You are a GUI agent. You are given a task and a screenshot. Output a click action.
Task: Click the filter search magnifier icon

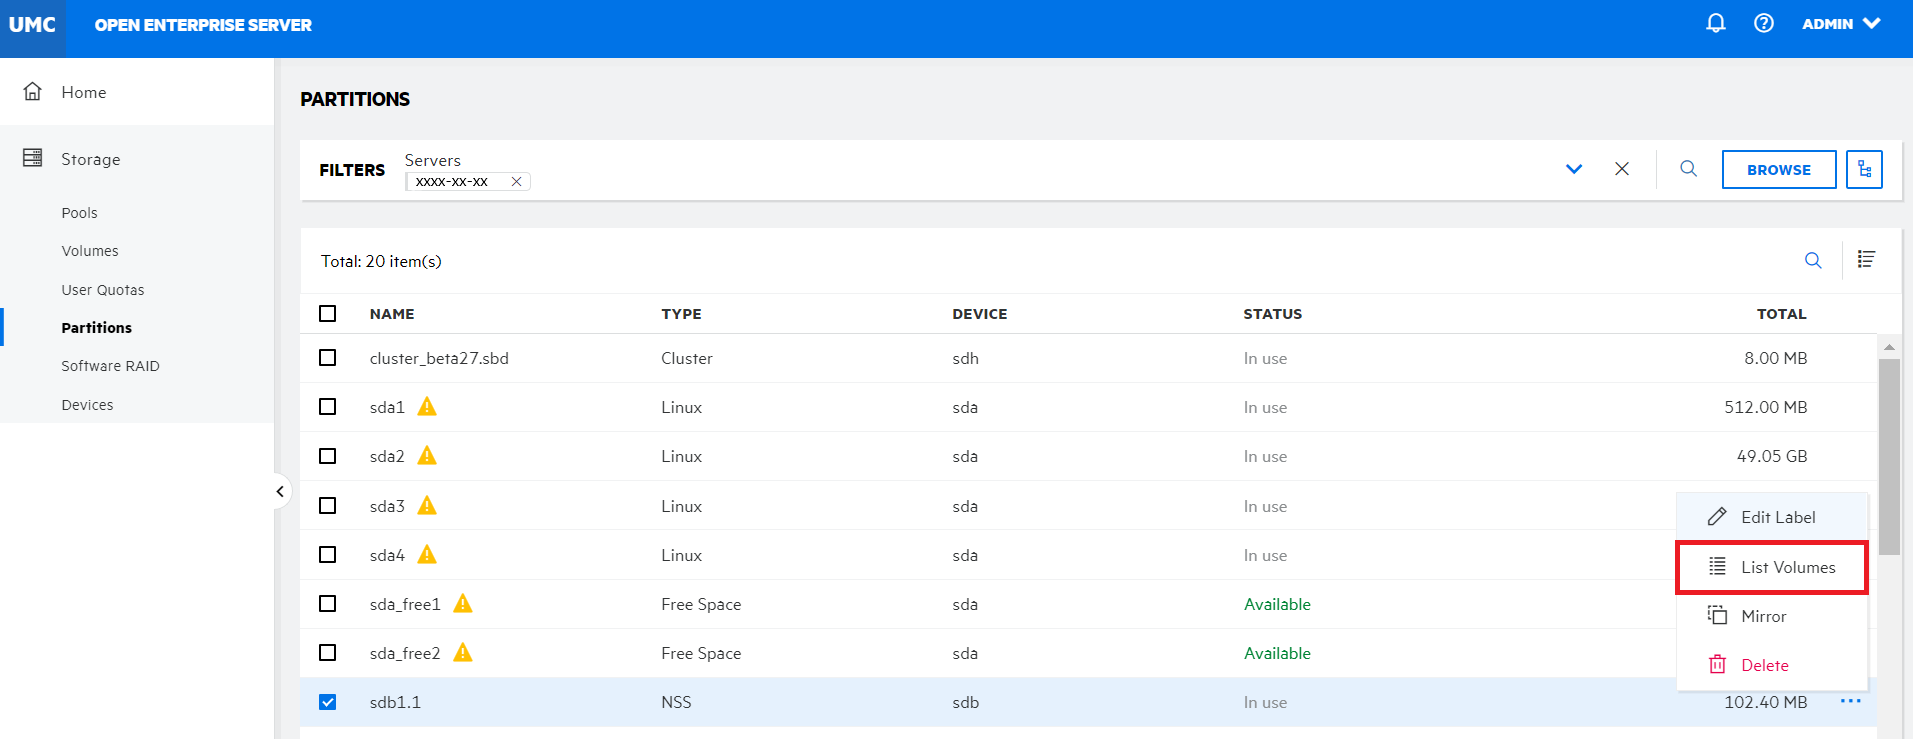point(1688,169)
